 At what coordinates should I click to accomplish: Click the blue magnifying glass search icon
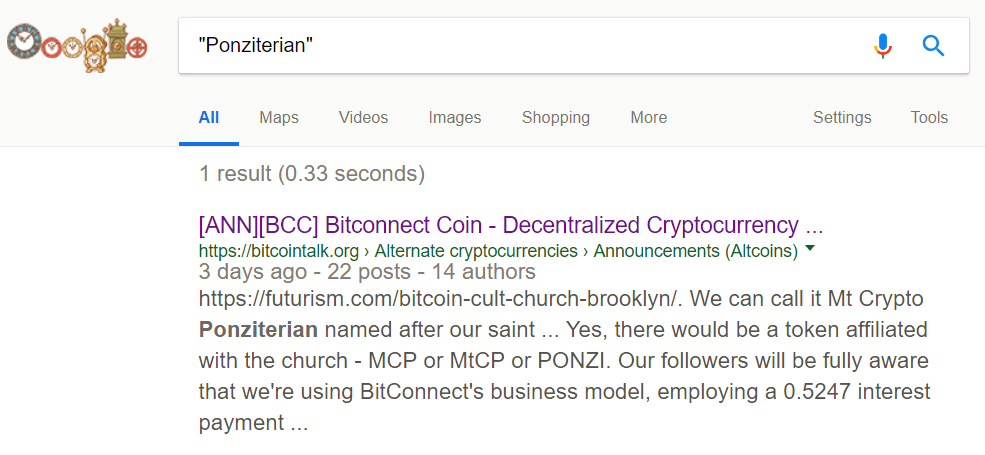[933, 46]
